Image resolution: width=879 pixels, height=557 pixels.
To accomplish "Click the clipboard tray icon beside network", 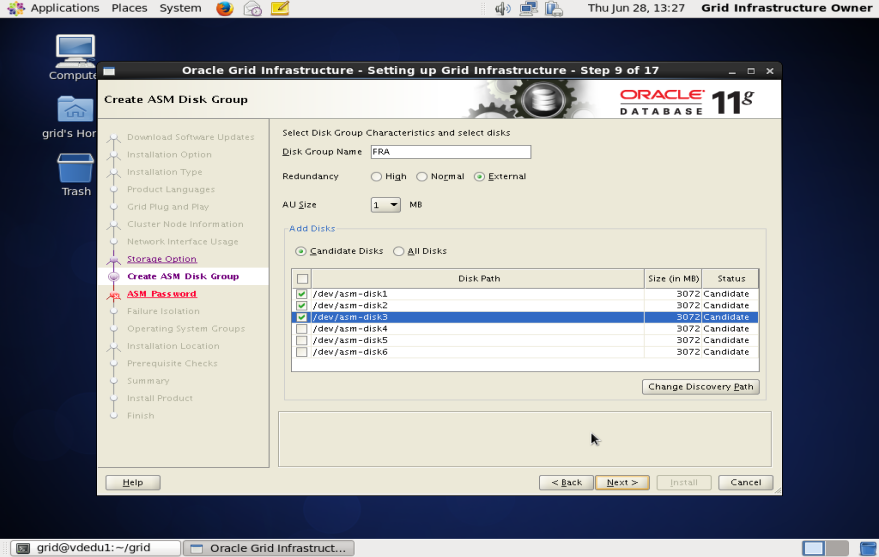I will [553, 8].
